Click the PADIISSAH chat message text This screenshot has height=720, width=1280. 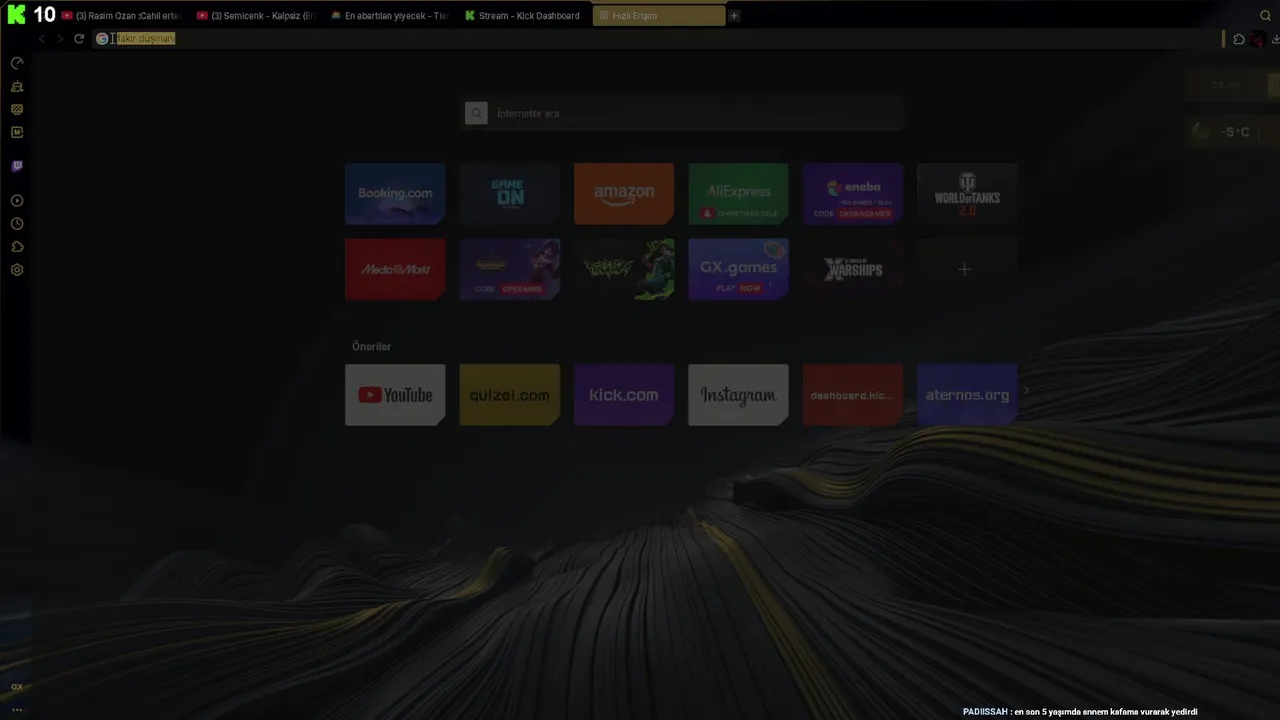point(1080,712)
